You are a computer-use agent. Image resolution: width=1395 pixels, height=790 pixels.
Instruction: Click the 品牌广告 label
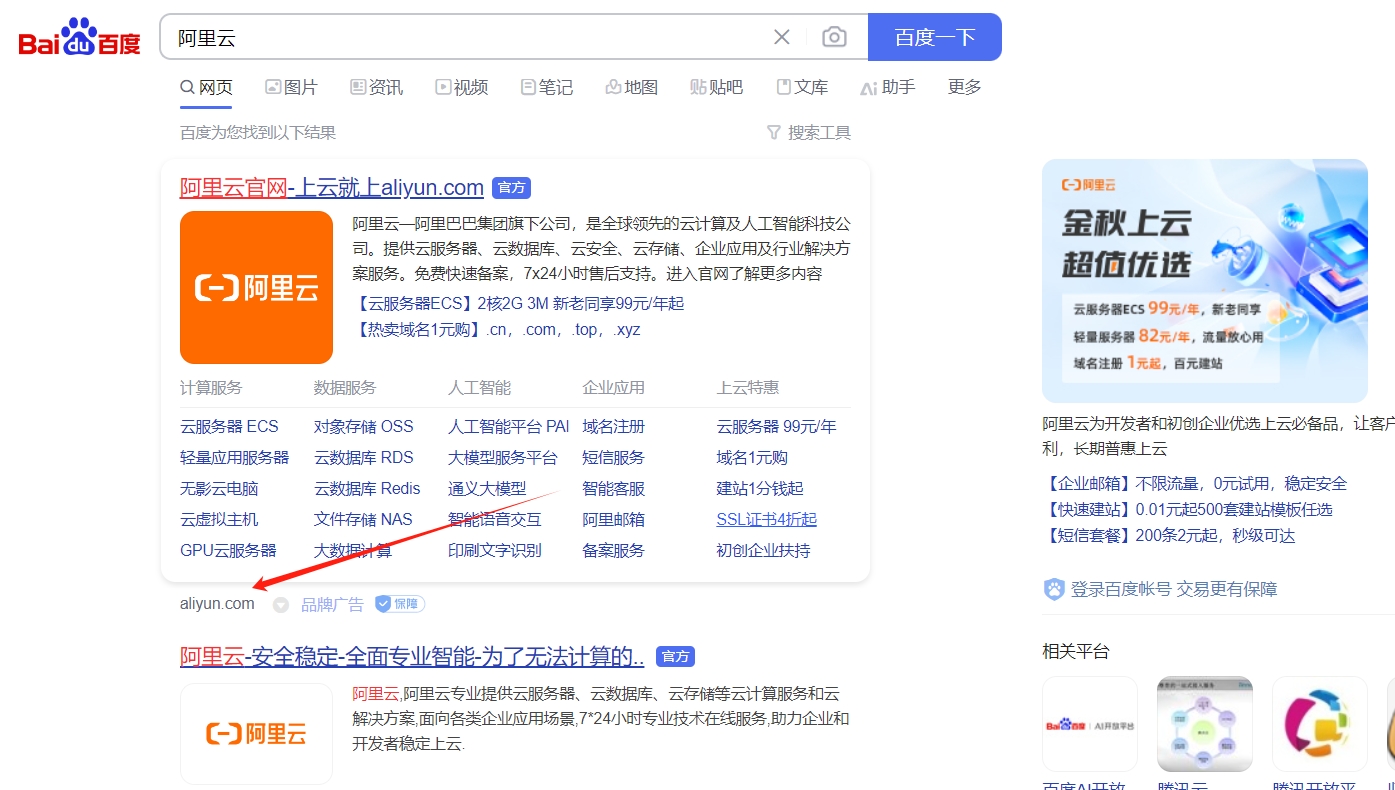(x=333, y=604)
